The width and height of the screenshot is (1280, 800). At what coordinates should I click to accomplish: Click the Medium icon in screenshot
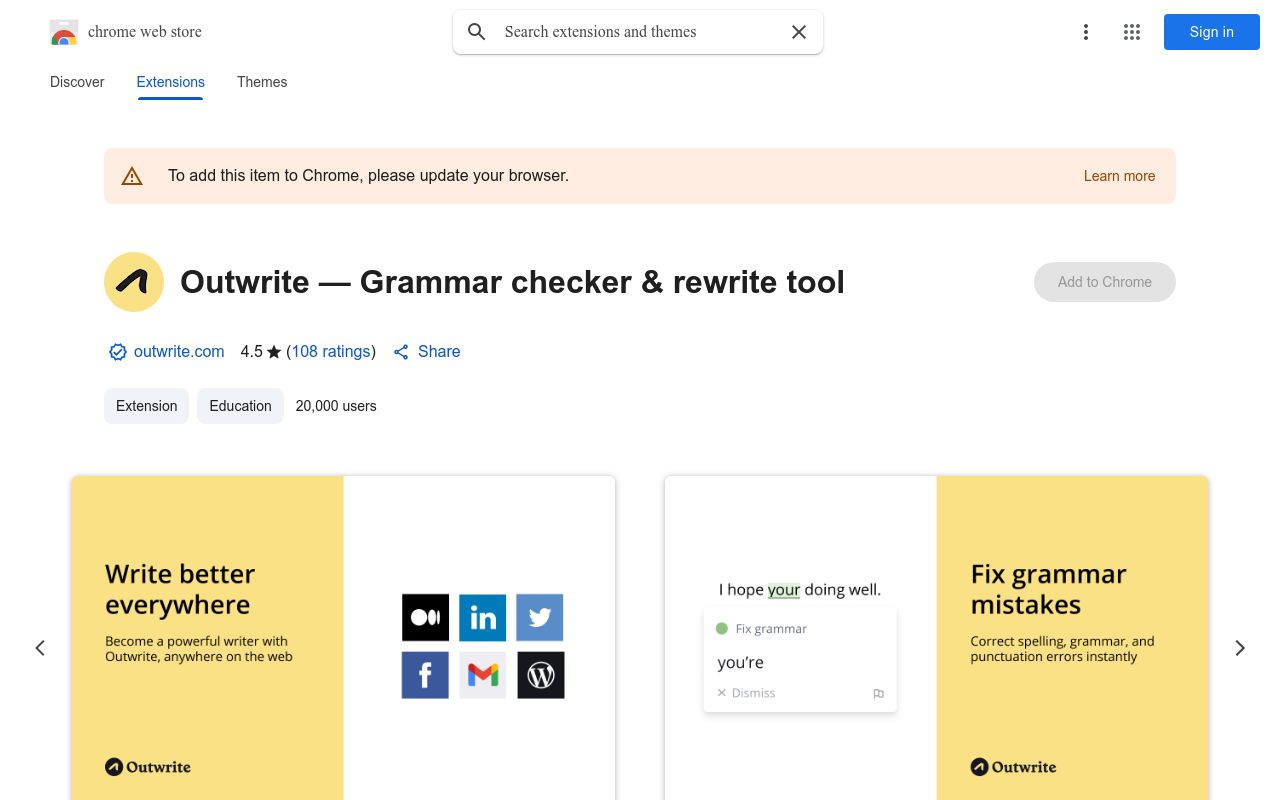tap(426, 618)
